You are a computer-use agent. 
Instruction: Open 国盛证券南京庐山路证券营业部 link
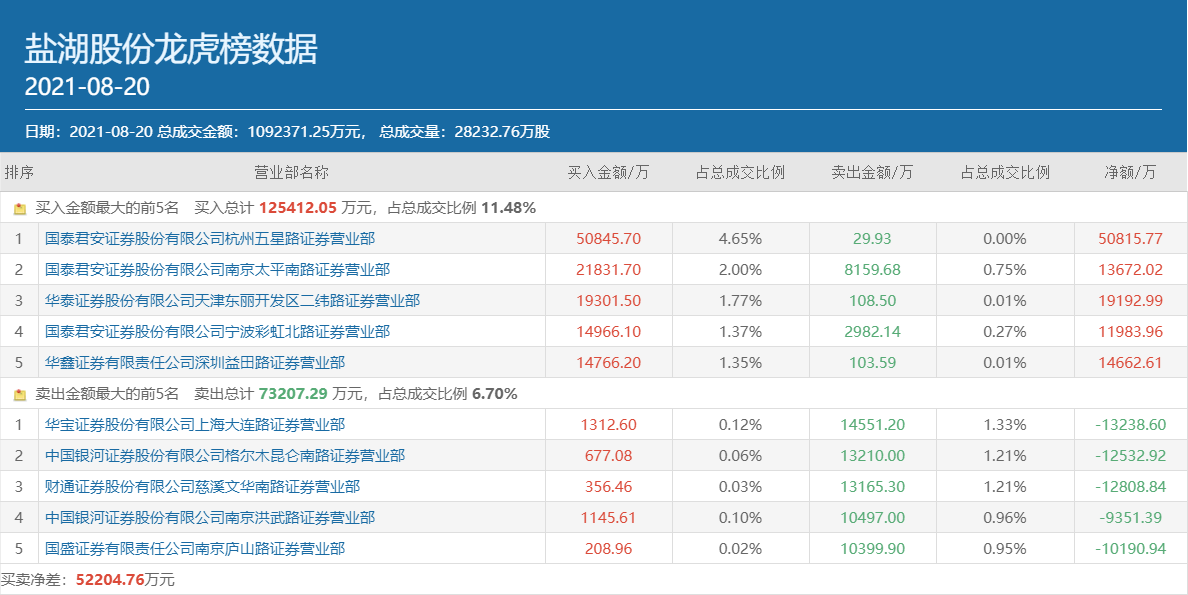[195, 549]
